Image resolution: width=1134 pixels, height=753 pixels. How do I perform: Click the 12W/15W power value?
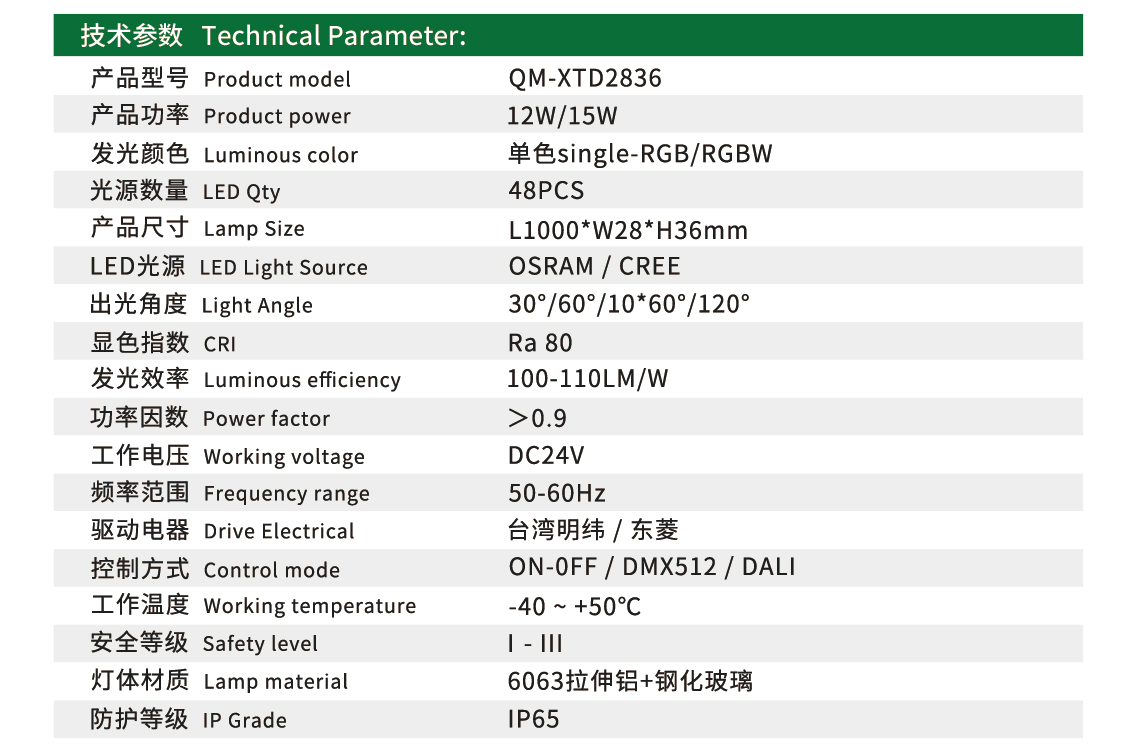(562, 116)
